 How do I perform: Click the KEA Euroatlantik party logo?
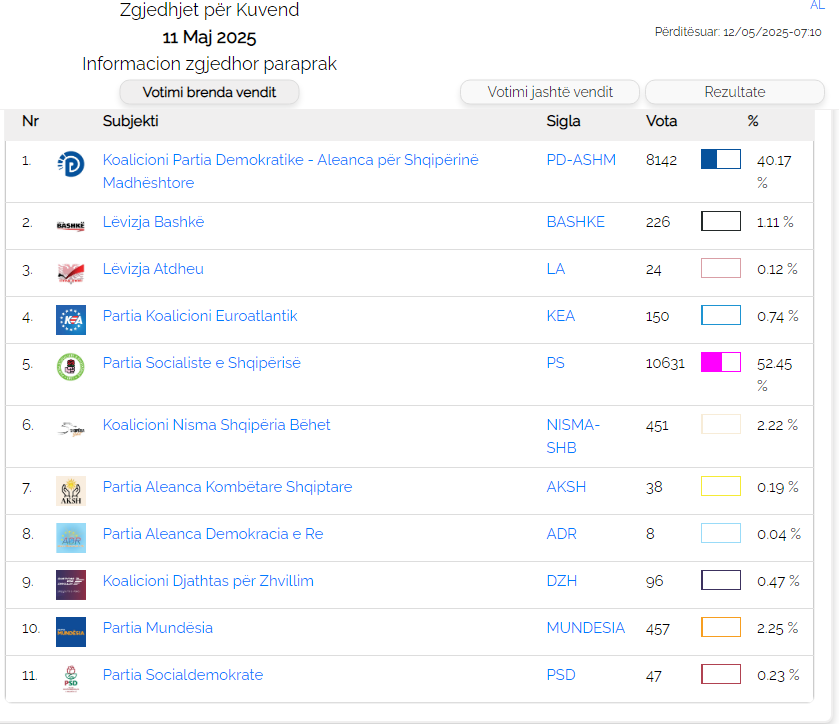[71, 319]
